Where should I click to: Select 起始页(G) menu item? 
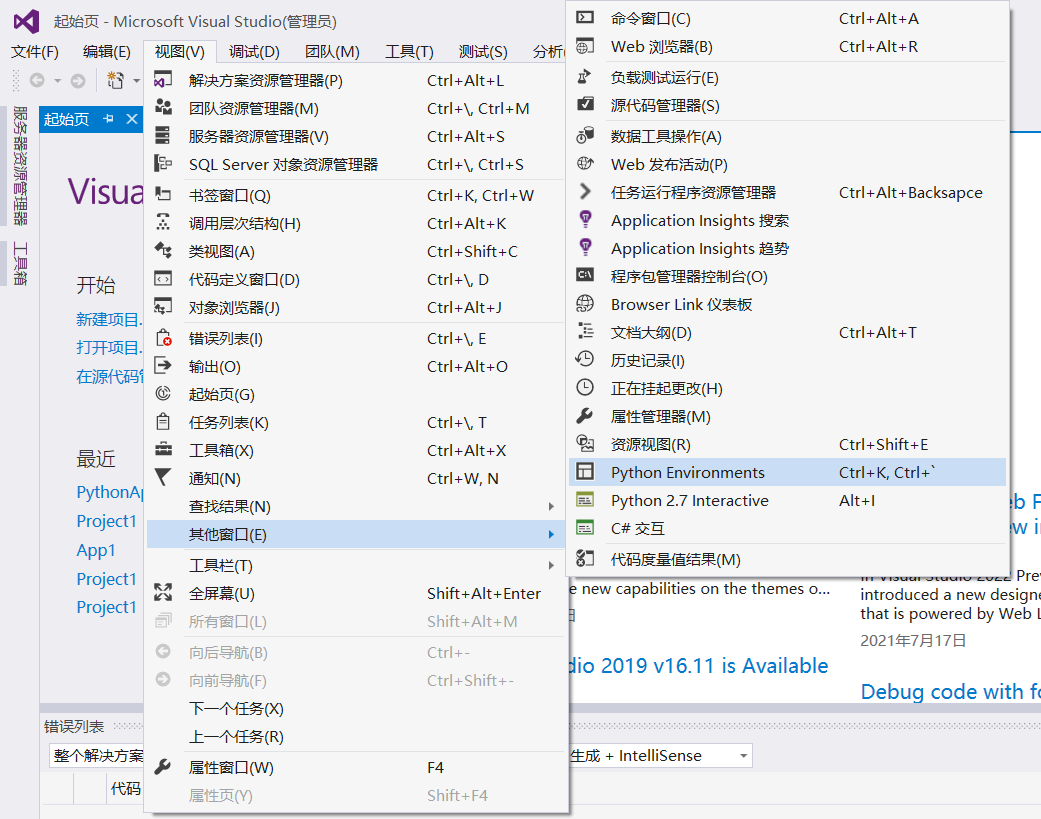356,394
